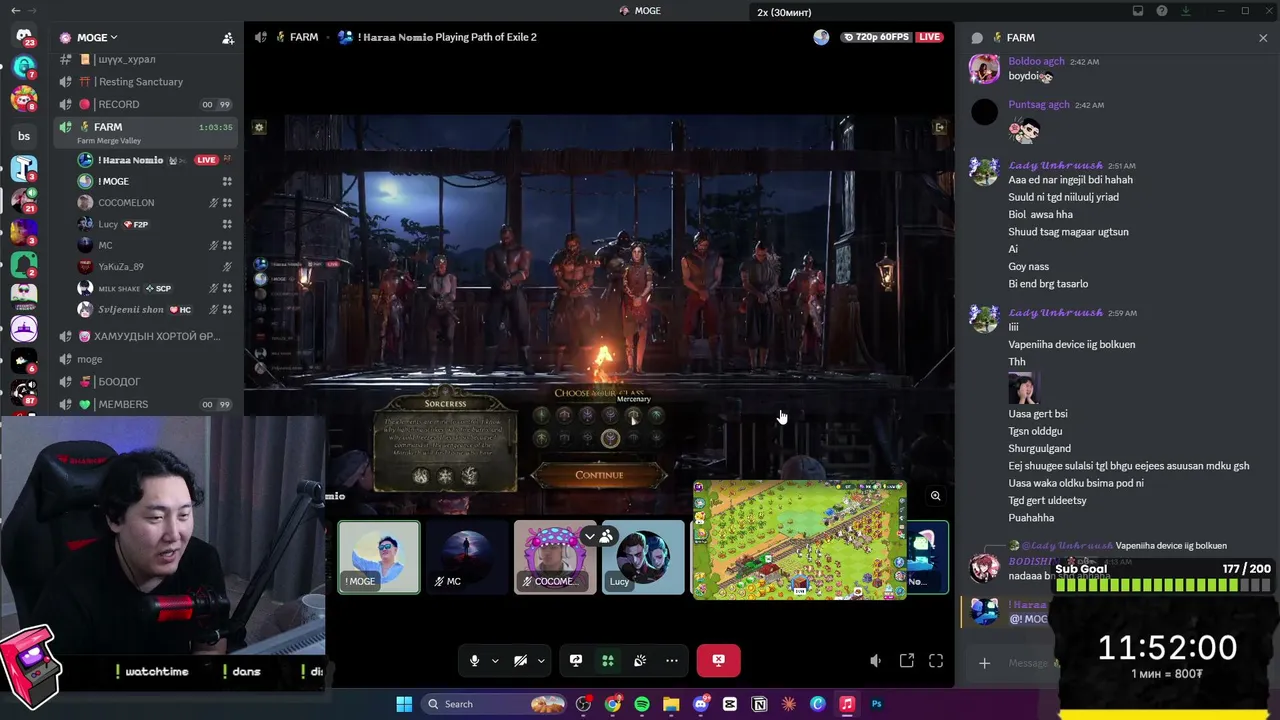Click FARM call timer 1:03:35
This screenshot has width=1280, height=720.
click(x=215, y=127)
